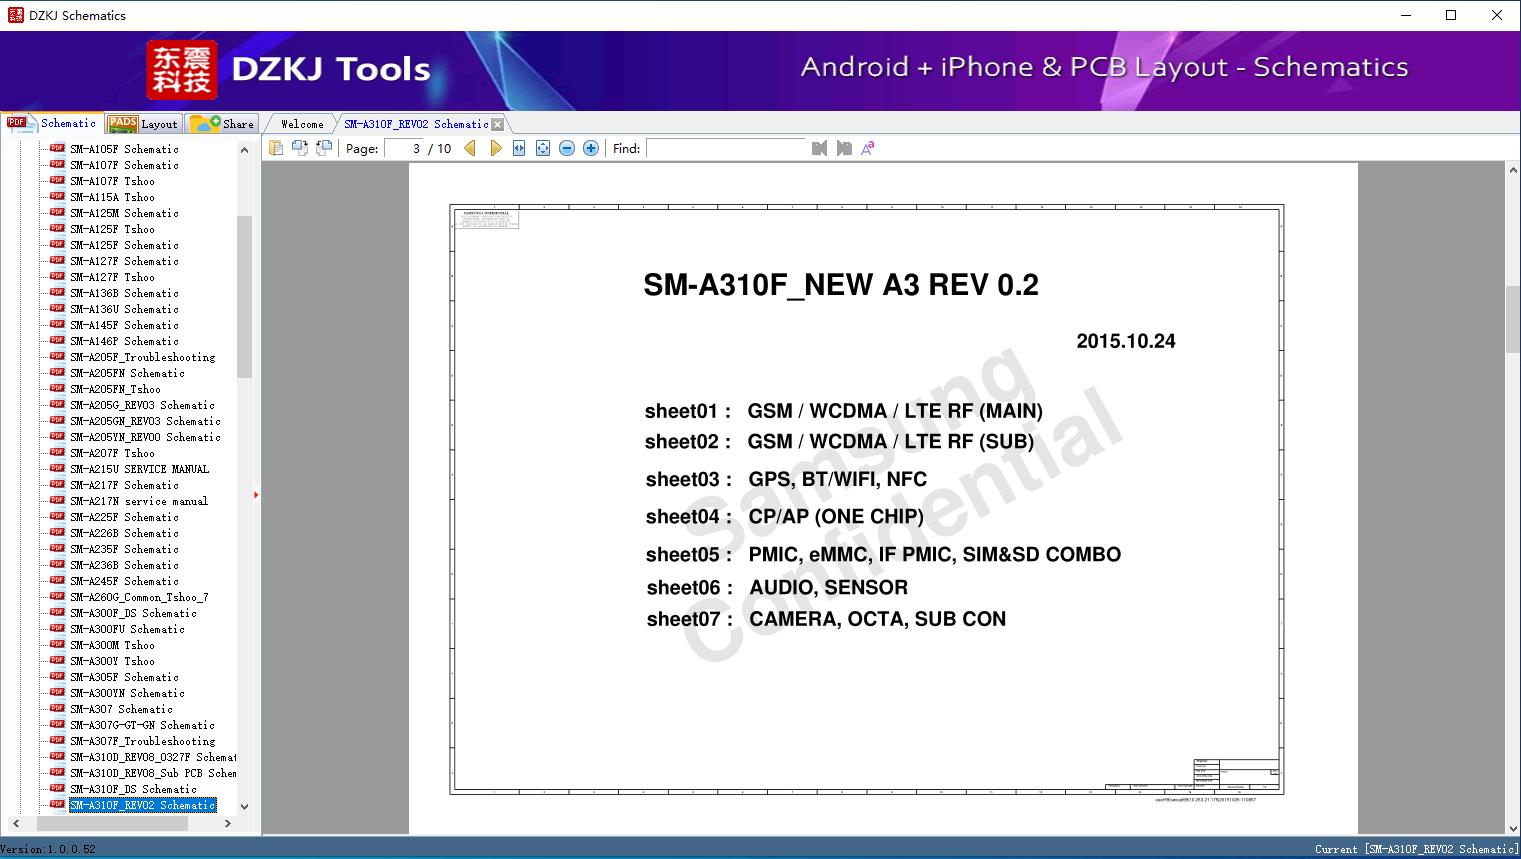
Task: Click the document vertical scrollbar thumb
Action: (1513, 319)
